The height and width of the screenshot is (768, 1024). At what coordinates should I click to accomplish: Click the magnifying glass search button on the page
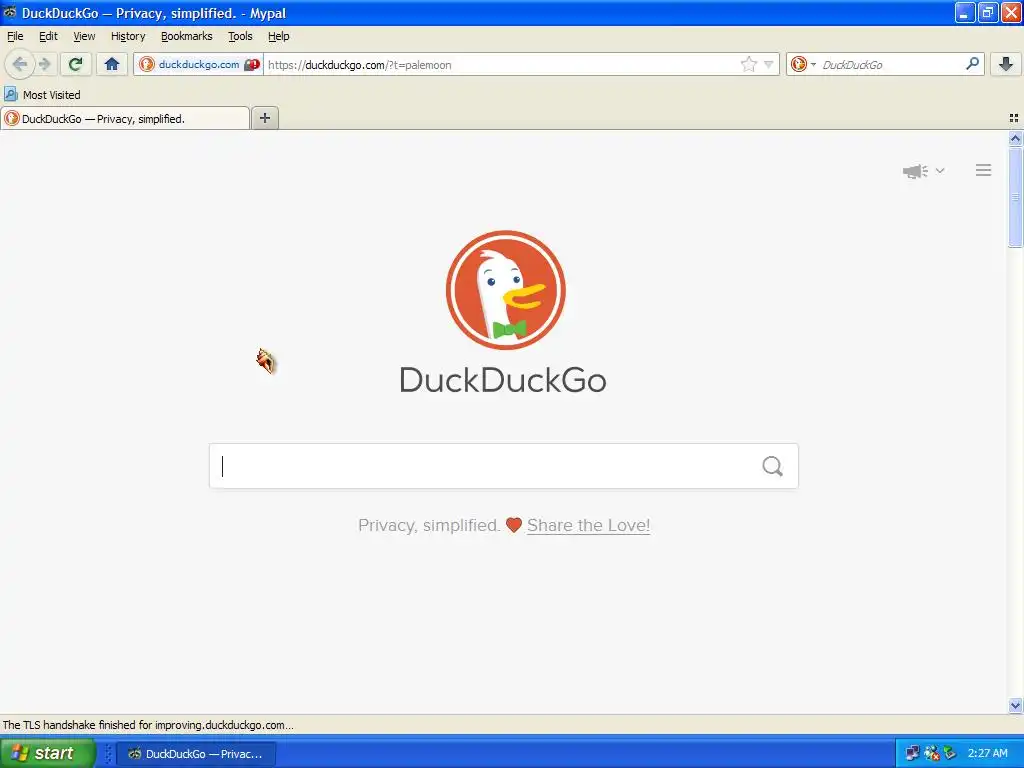[x=773, y=466]
